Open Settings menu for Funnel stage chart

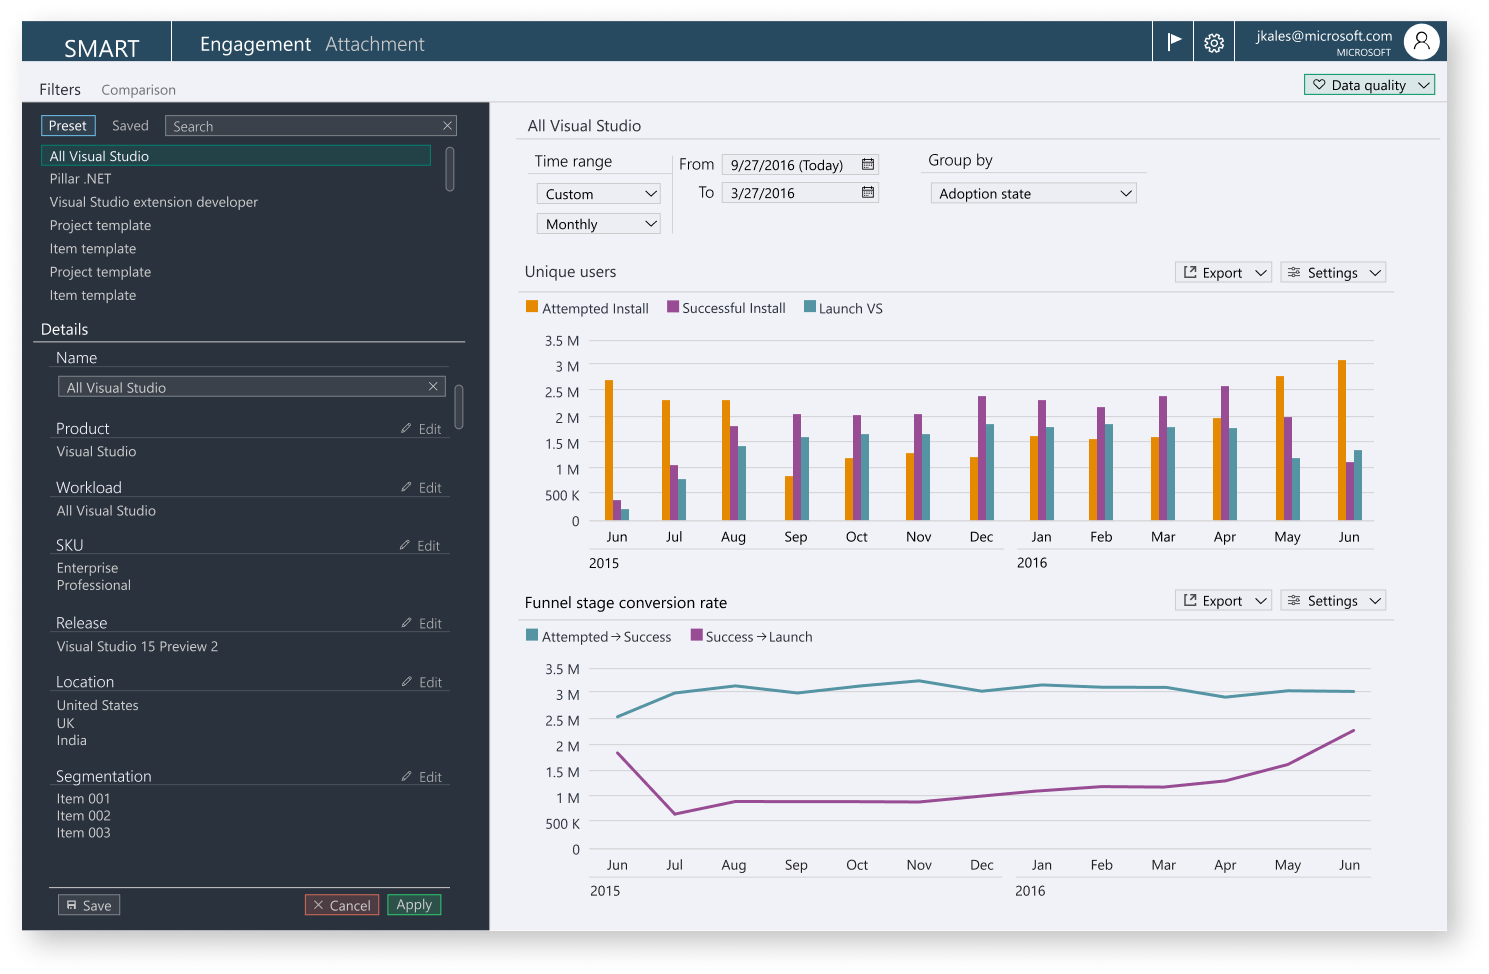pos(1333,601)
